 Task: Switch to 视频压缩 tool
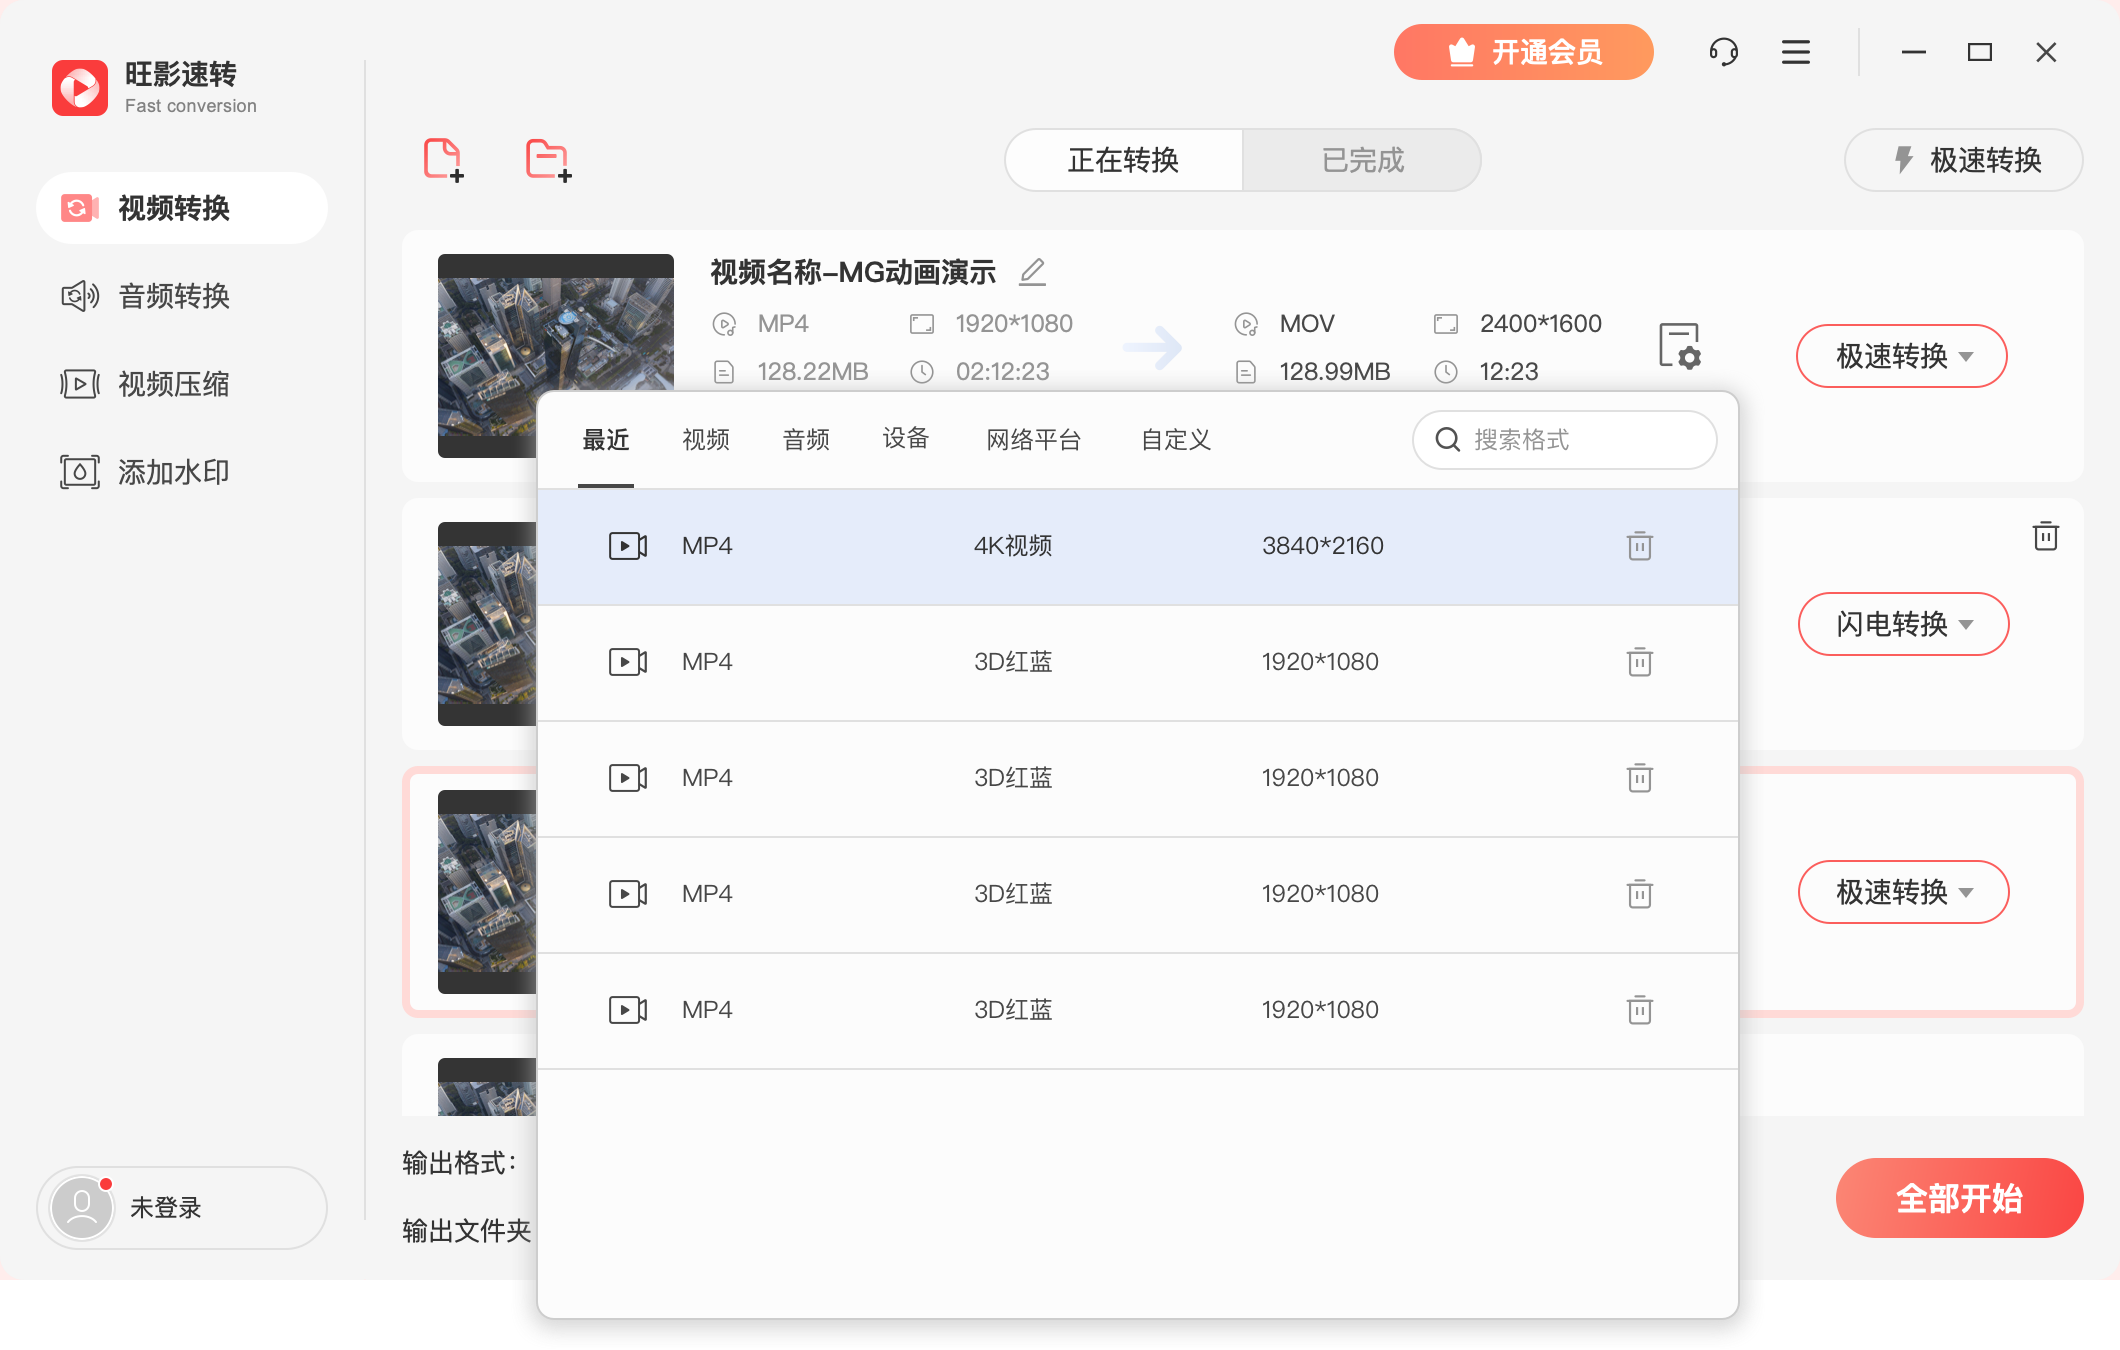[172, 383]
